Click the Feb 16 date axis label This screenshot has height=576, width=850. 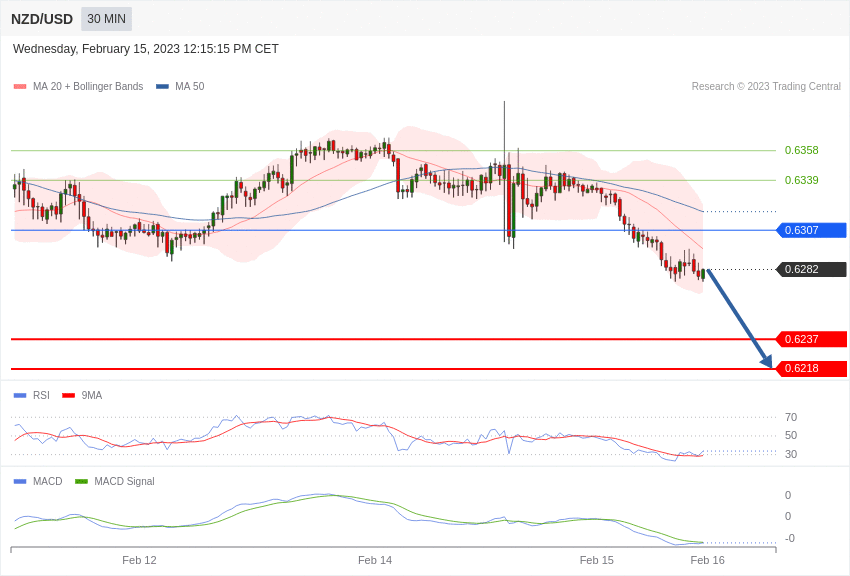(707, 560)
